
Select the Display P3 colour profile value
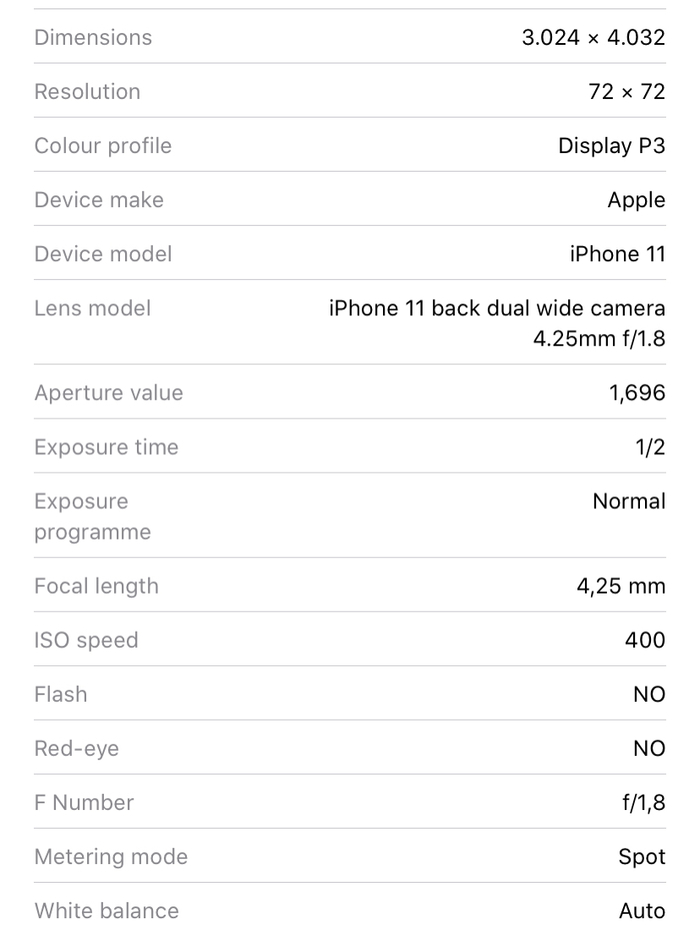(x=611, y=146)
